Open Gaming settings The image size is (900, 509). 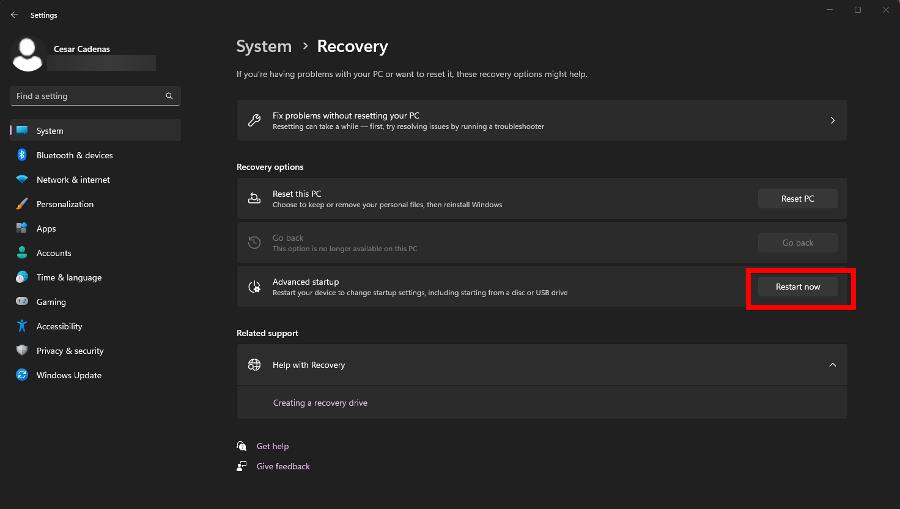[x=95, y=302]
